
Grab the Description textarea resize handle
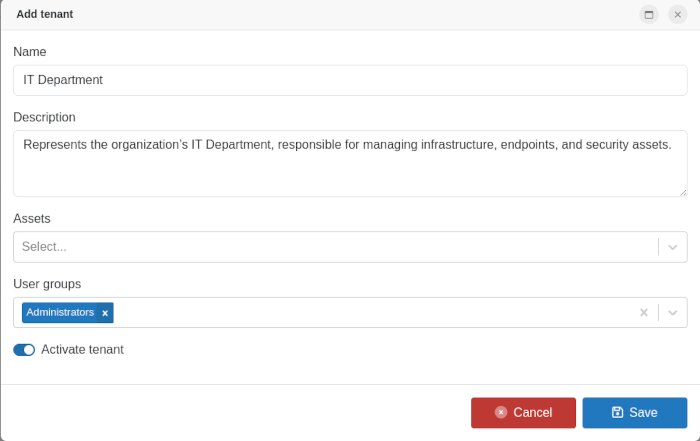click(x=683, y=192)
